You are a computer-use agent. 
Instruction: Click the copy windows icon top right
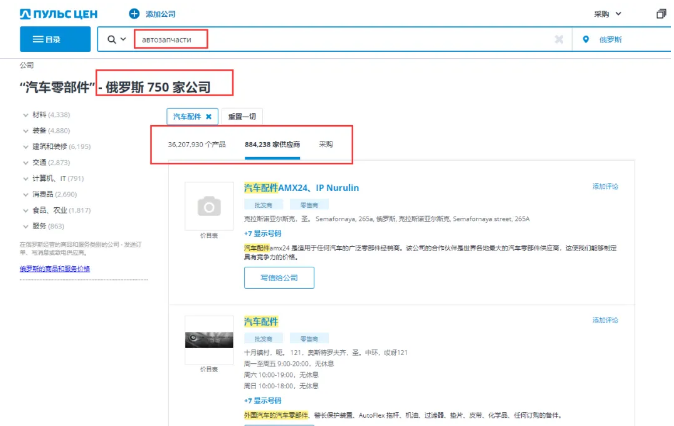661,14
